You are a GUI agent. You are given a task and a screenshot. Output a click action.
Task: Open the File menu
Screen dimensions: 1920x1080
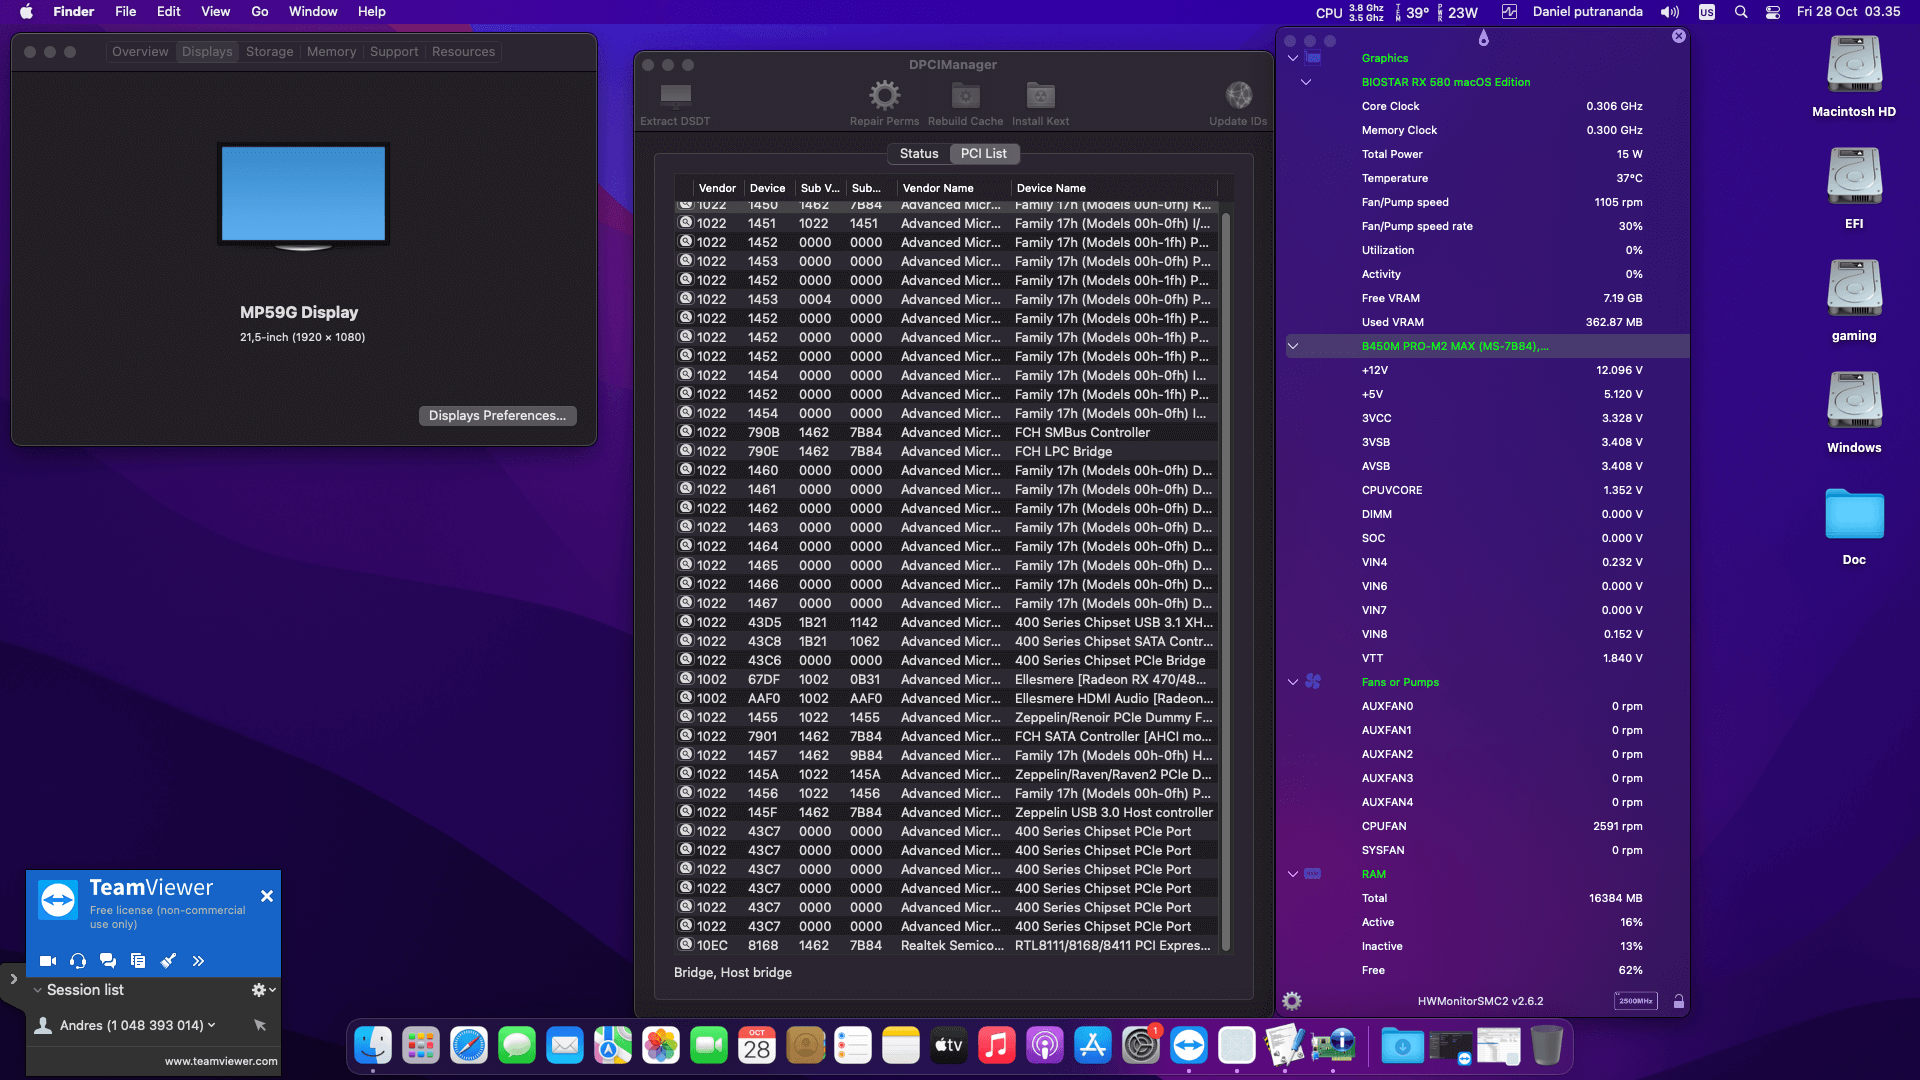[x=126, y=12]
